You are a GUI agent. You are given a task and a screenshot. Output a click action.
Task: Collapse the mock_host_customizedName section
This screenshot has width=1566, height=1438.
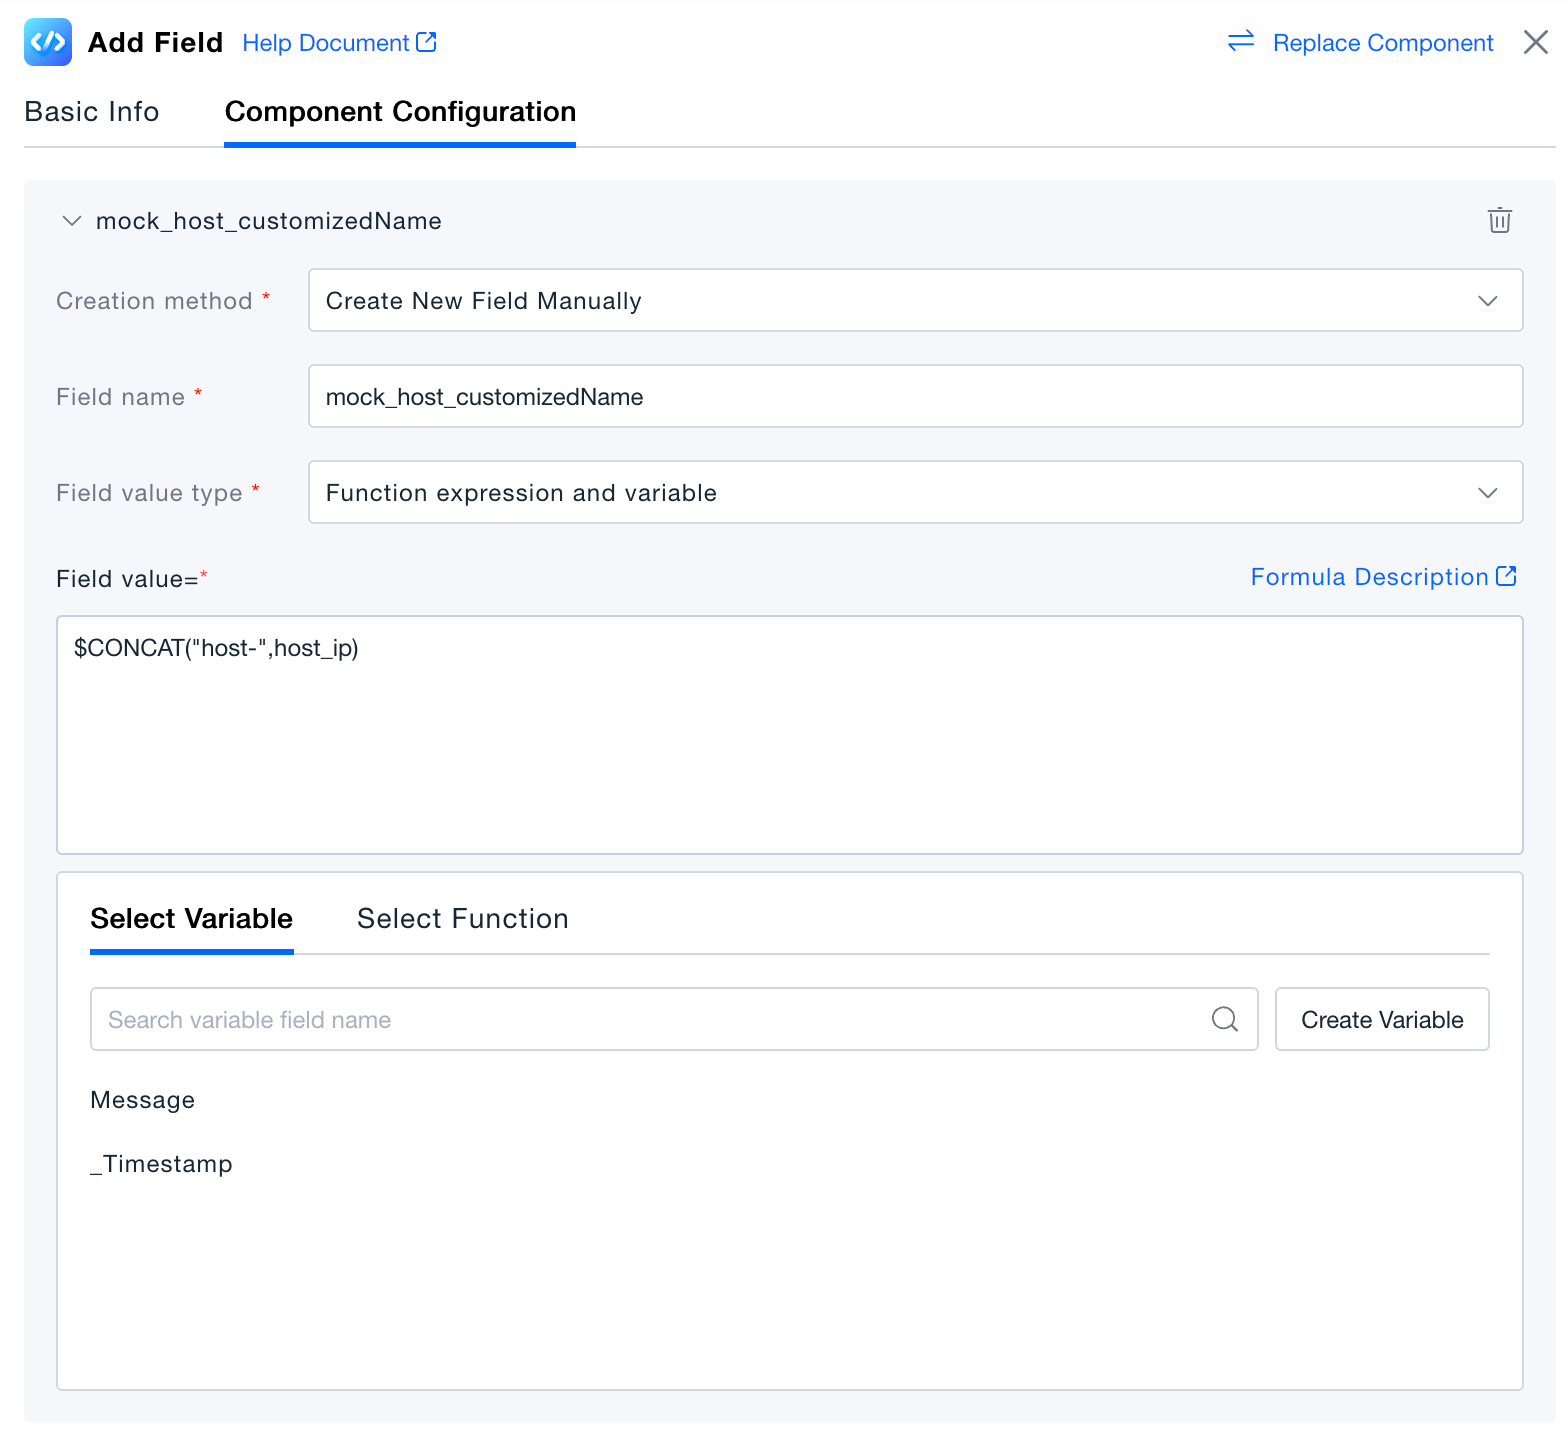[72, 221]
